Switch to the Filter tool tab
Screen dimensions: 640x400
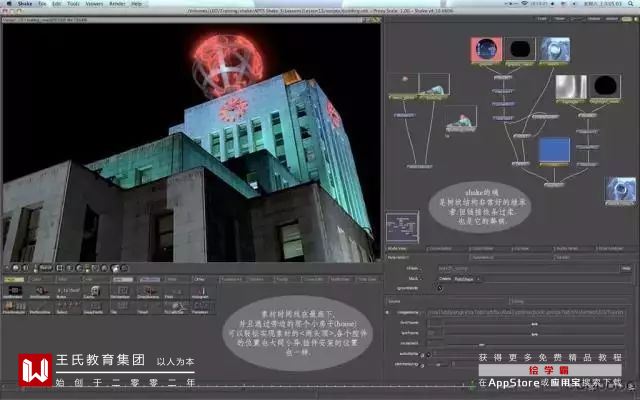(x=68, y=280)
